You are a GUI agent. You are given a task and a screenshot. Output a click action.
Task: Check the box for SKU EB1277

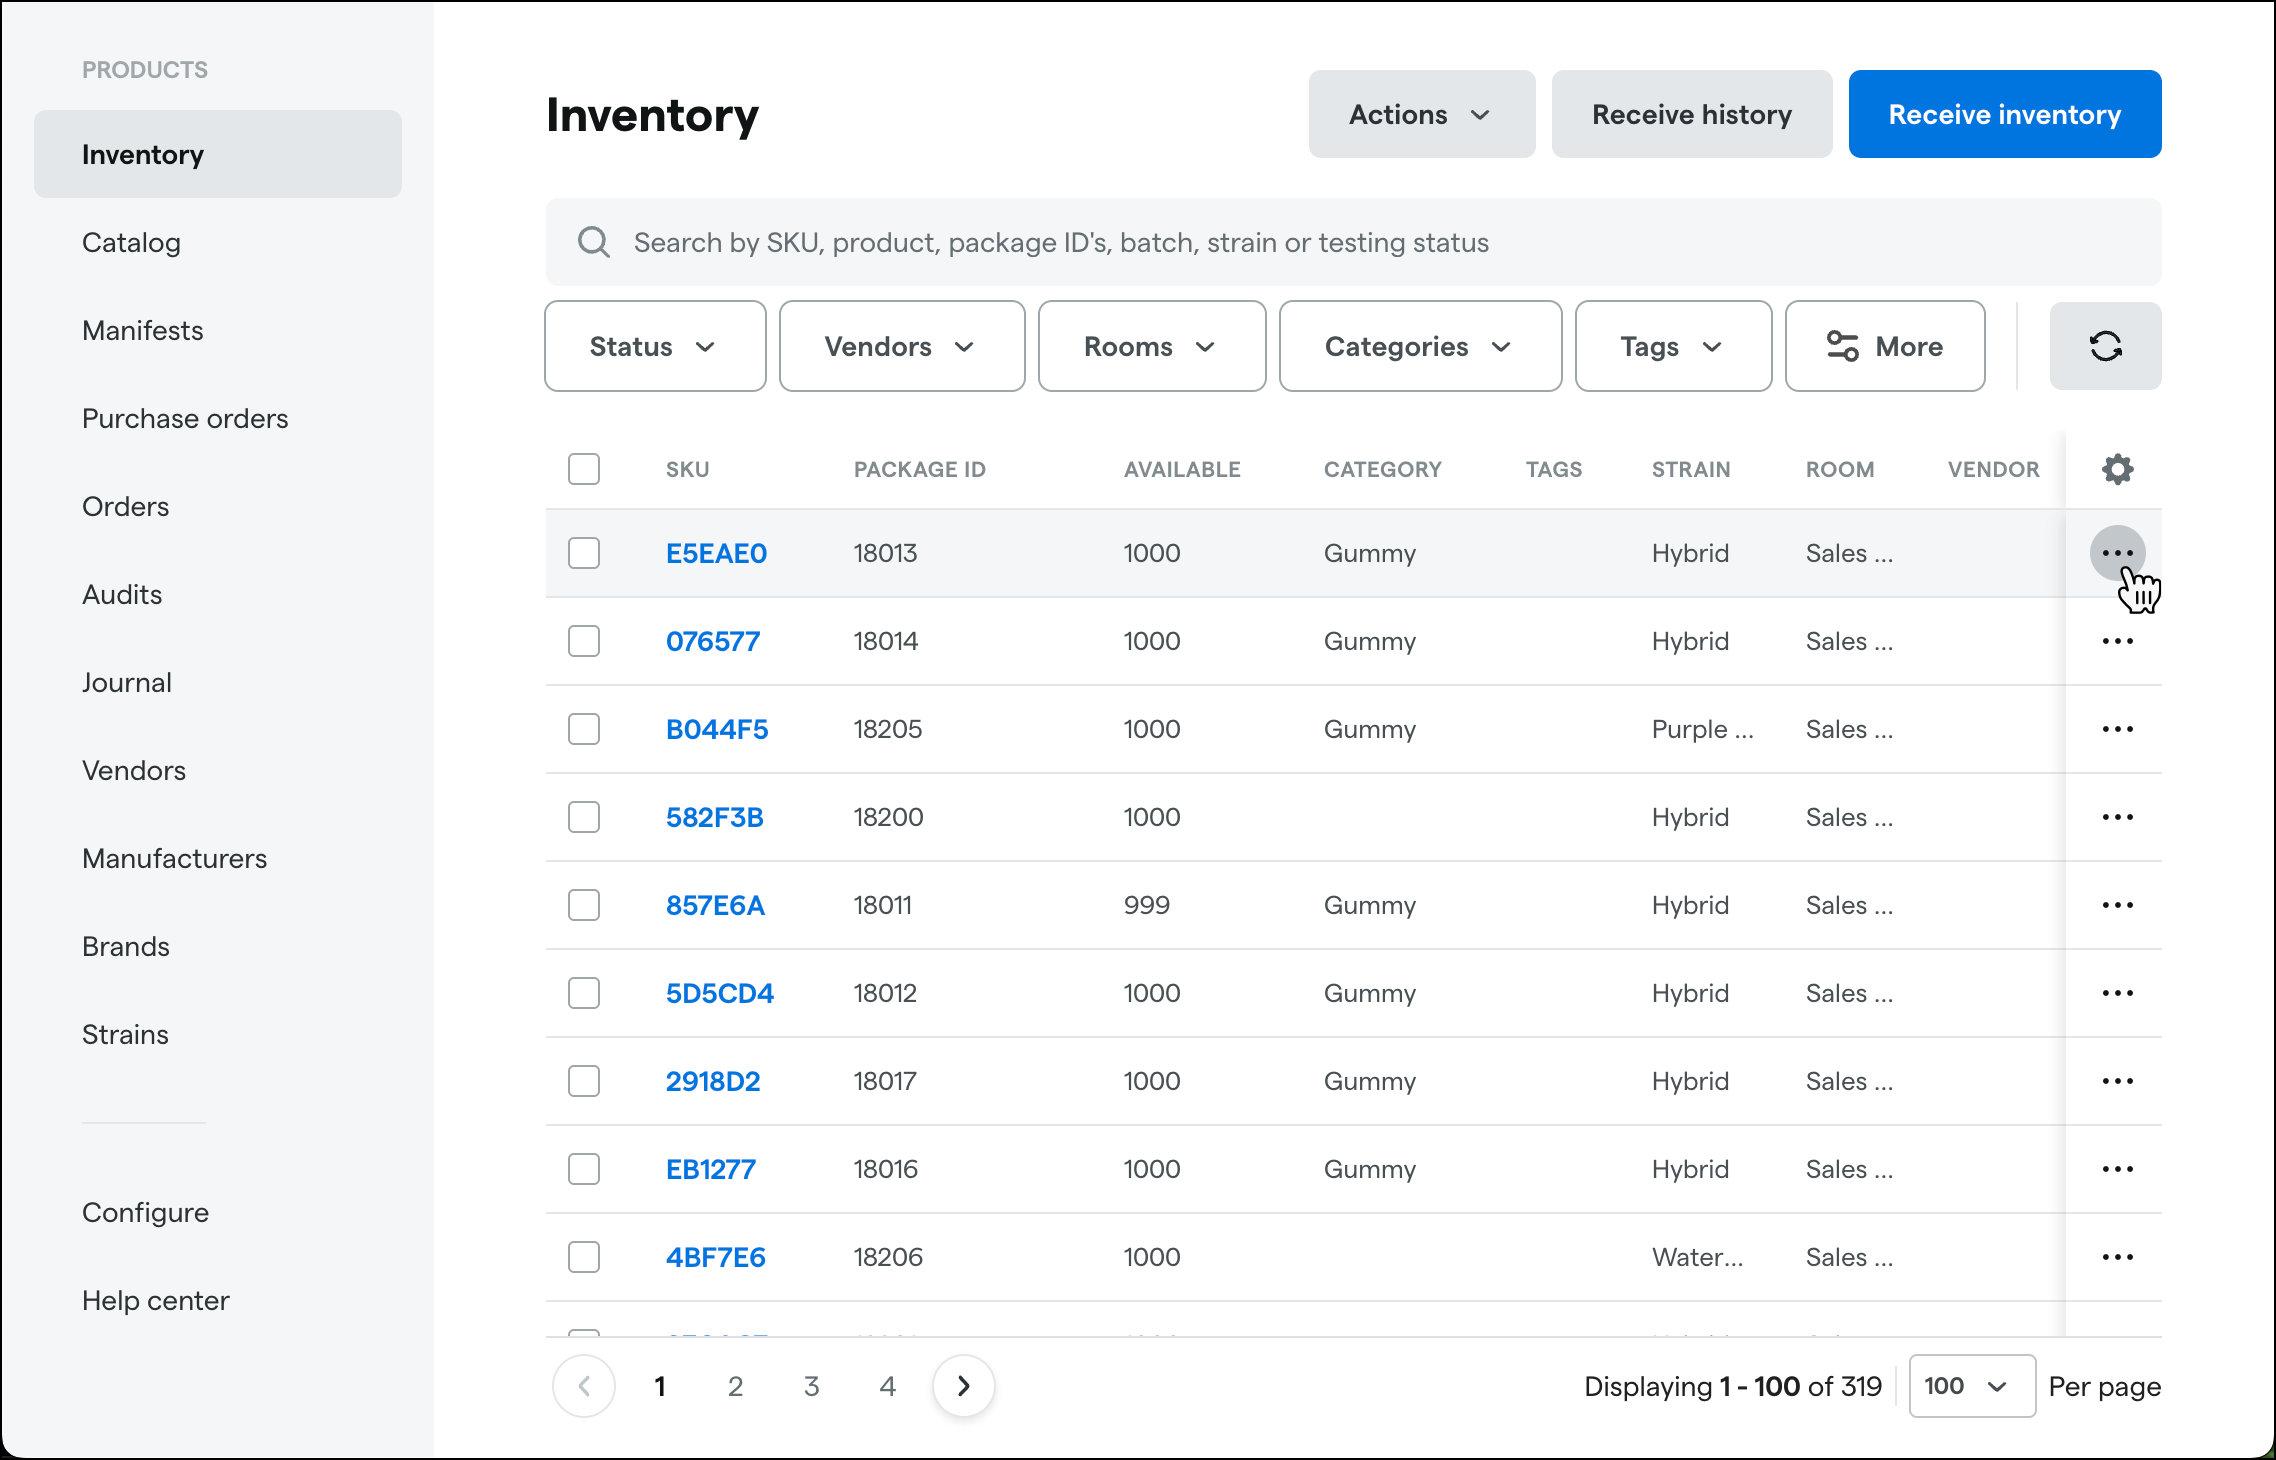coord(584,1169)
